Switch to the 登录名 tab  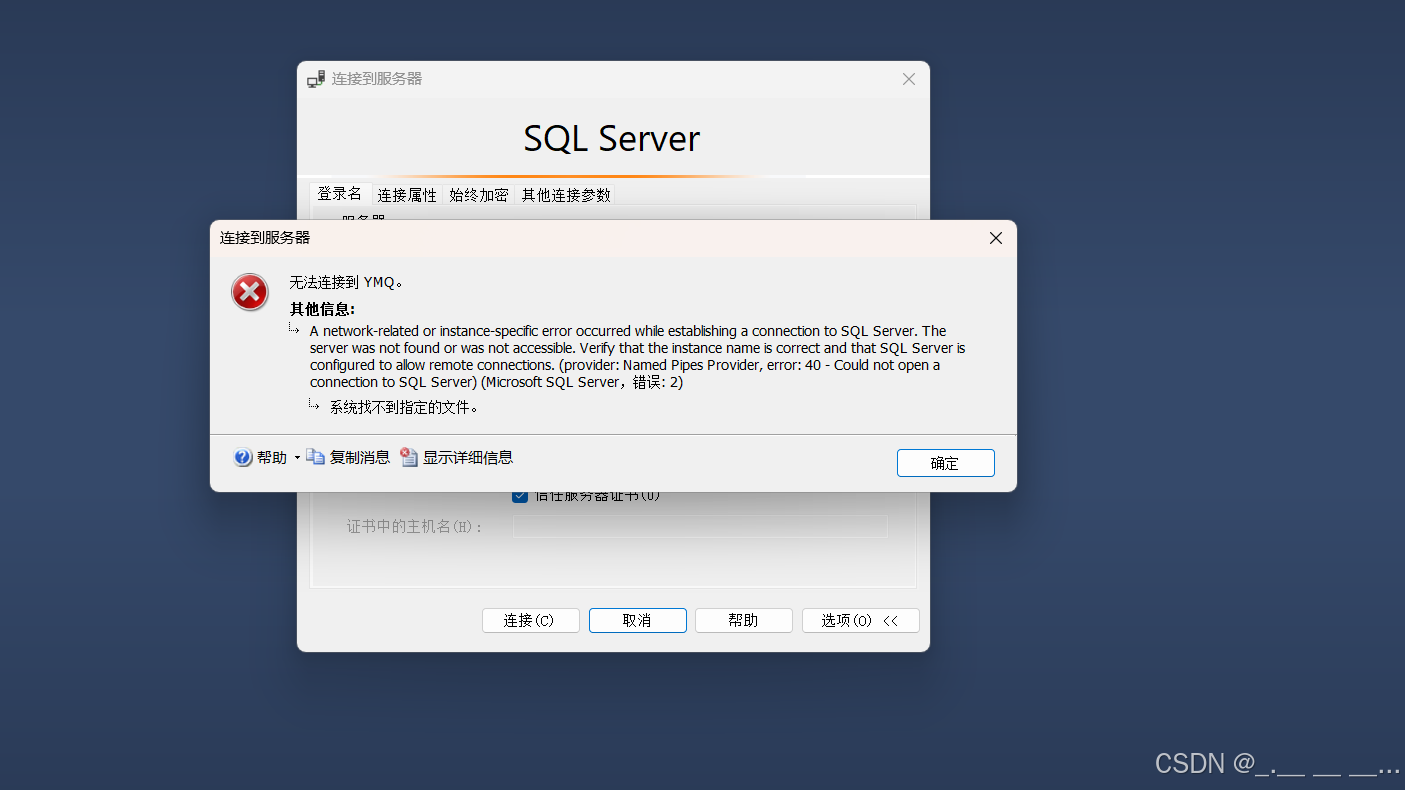[340, 194]
